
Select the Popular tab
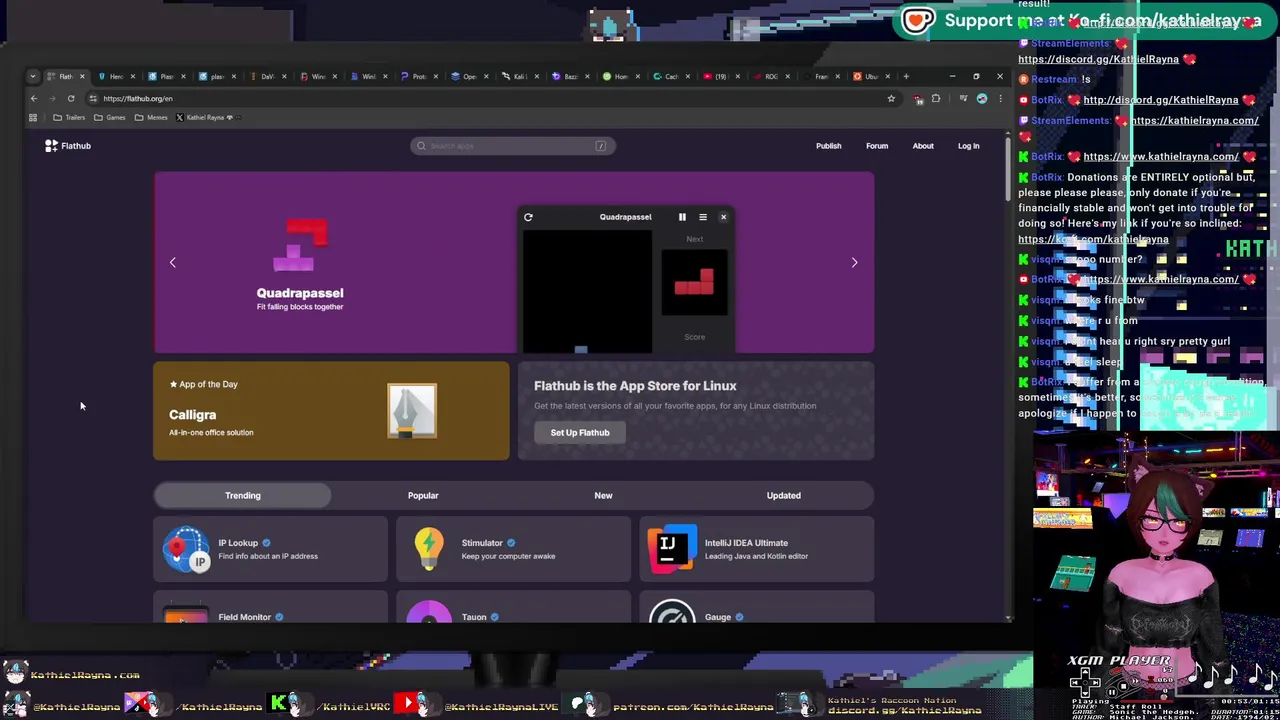click(423, 495)
